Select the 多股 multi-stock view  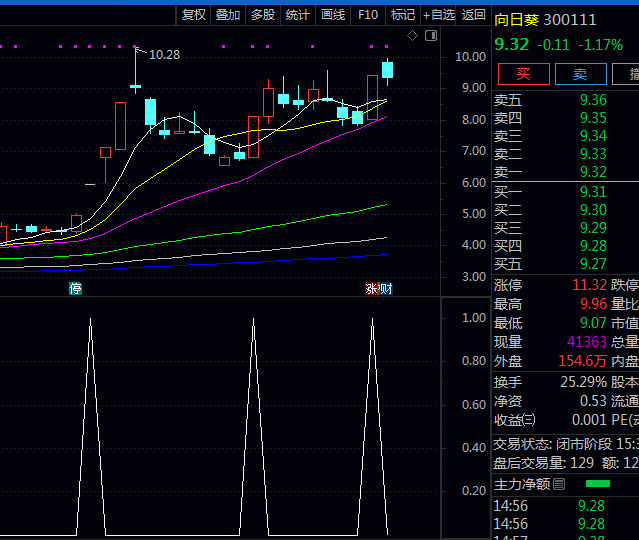click(x=263, y=15)
